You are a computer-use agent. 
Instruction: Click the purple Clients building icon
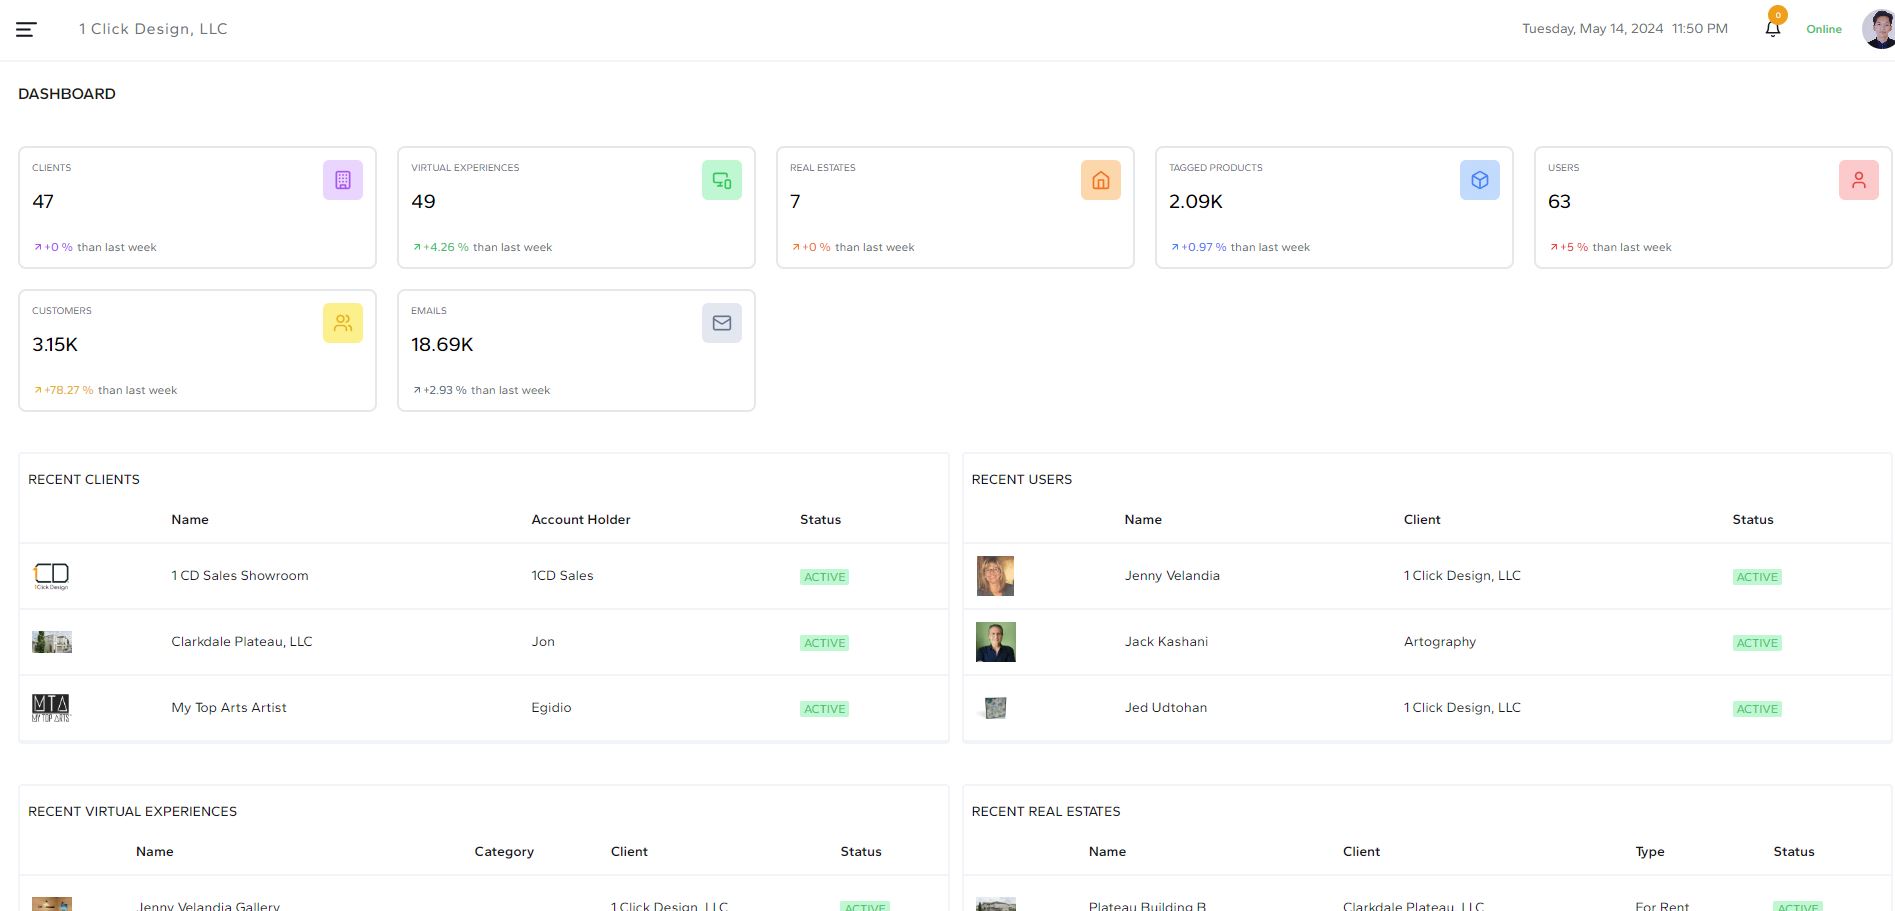pyautogui.click(x=342, y=180)
